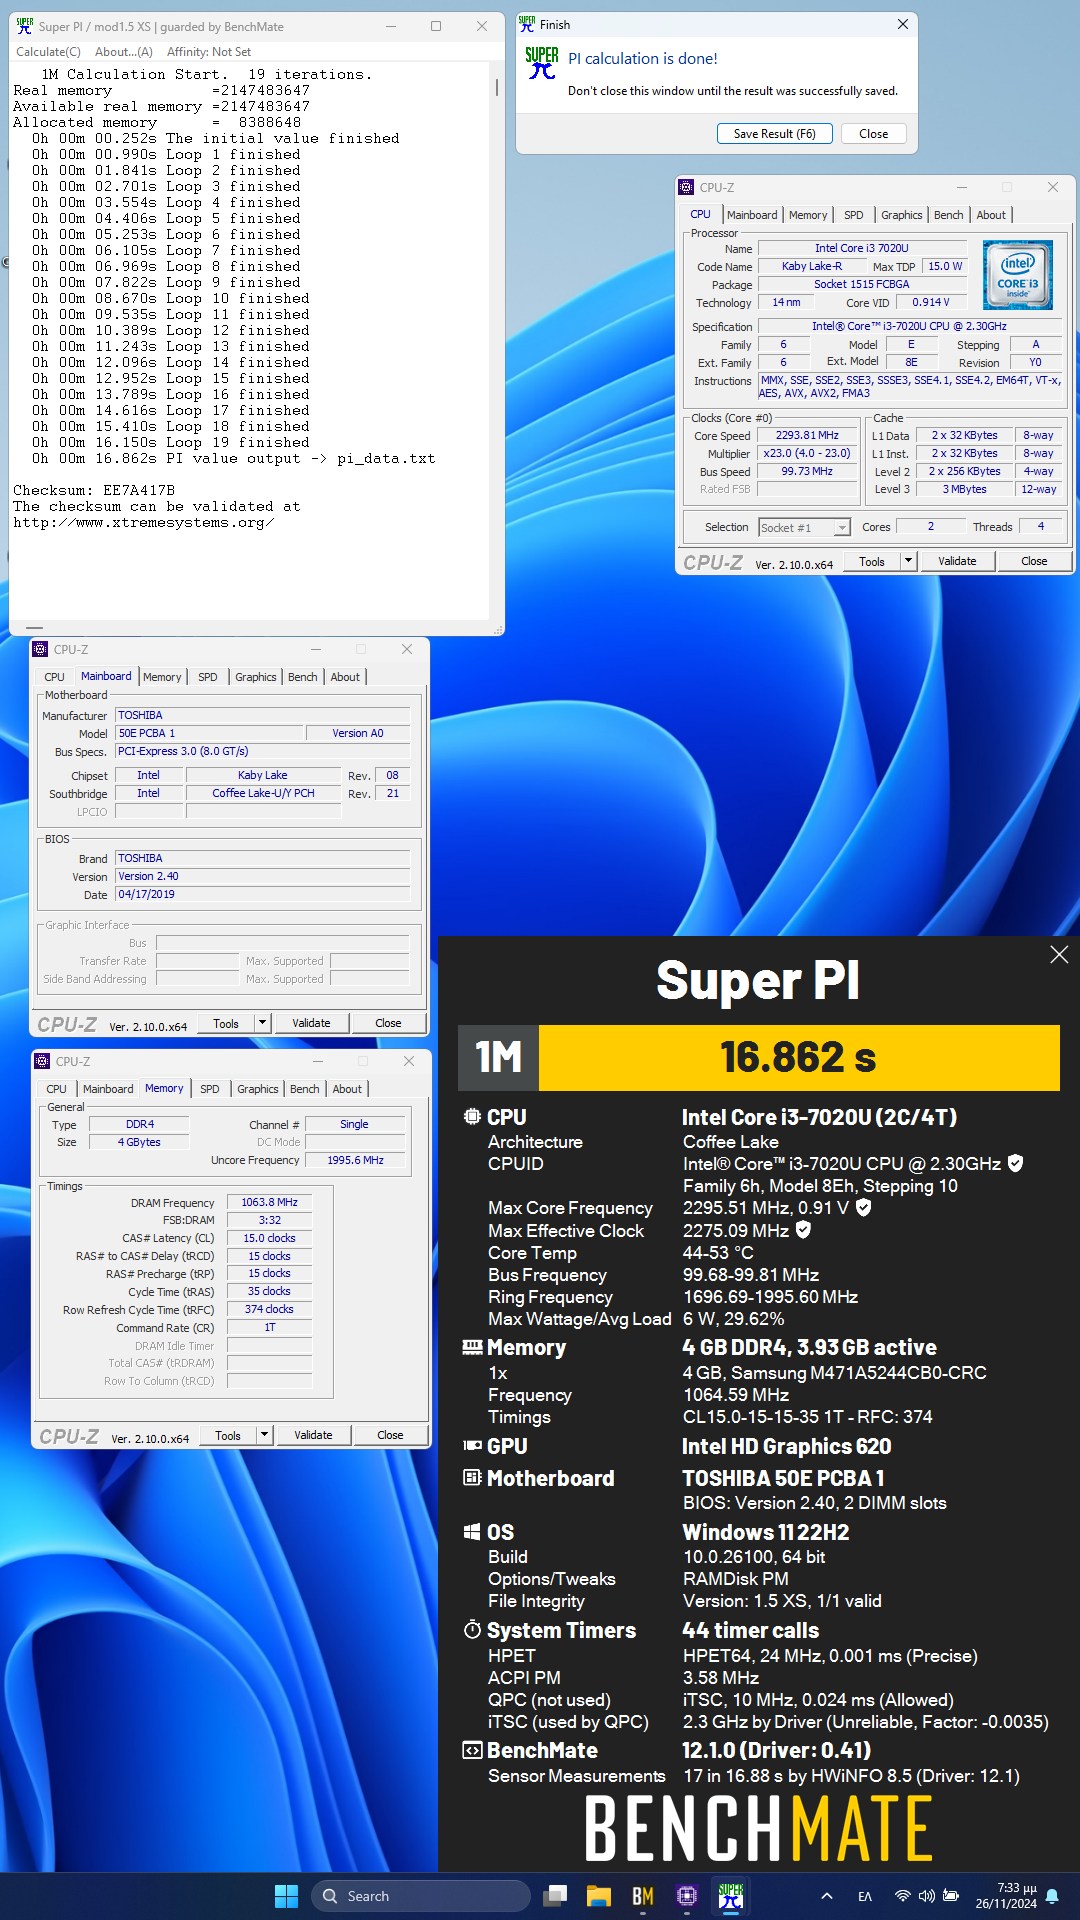This screenshot has width=1080, height=1920.
Task: Click the CPU chip icon in BenchMate panel
Action: (472, 1117)
